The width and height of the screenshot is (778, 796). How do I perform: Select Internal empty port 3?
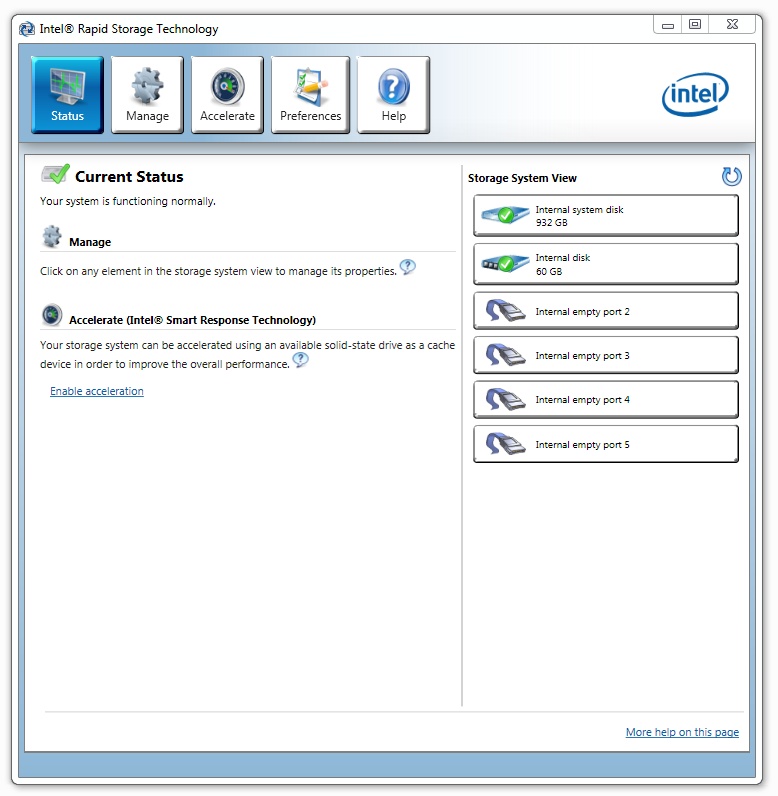coord(606,355)
